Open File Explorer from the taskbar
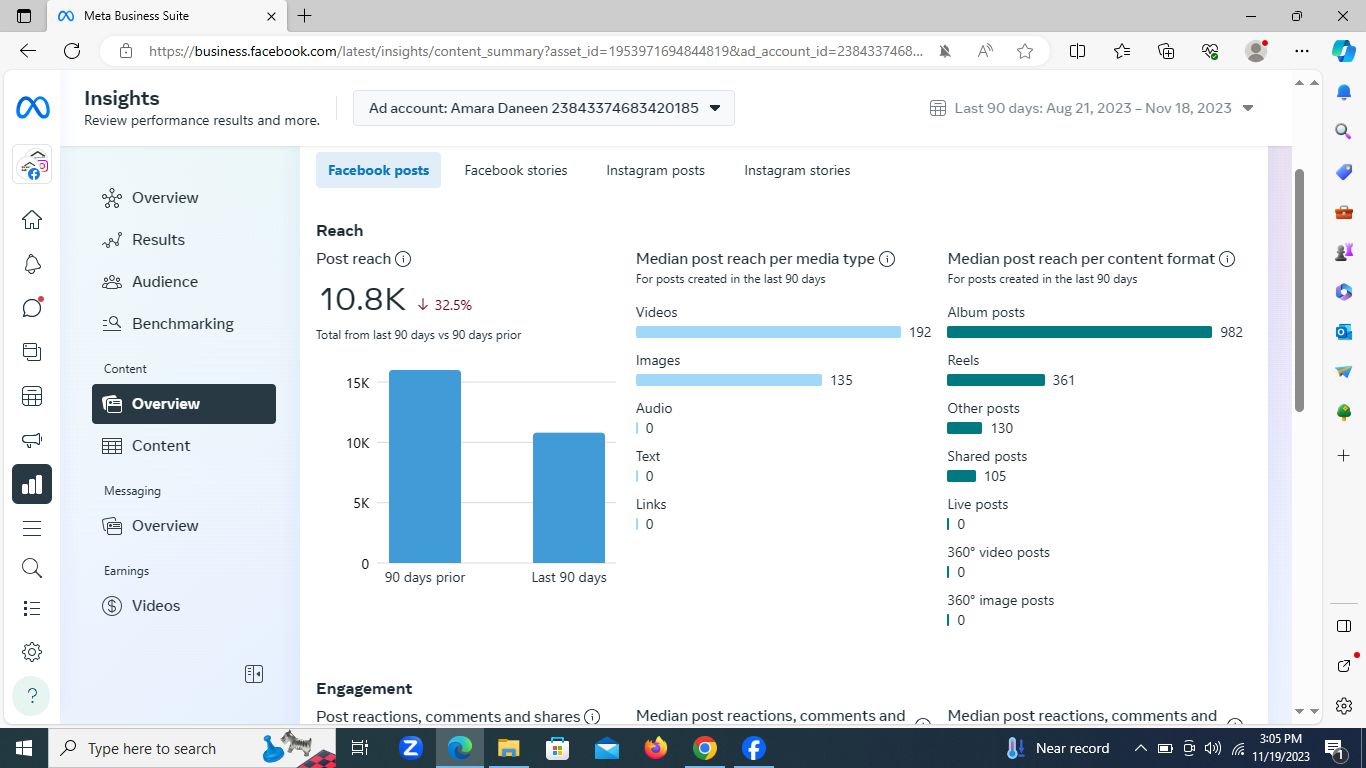 point(509,748)
